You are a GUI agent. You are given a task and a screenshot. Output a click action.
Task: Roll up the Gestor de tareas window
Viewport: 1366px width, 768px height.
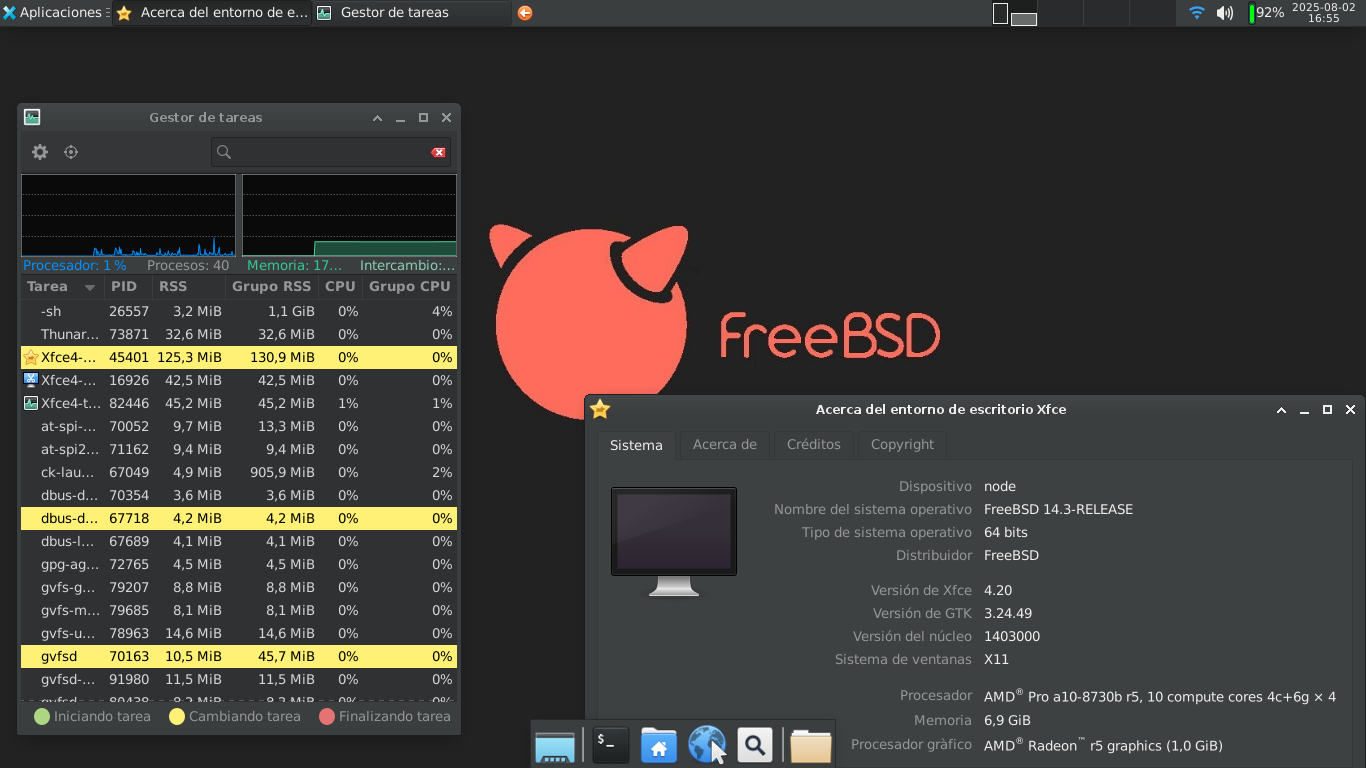point(377,118)
